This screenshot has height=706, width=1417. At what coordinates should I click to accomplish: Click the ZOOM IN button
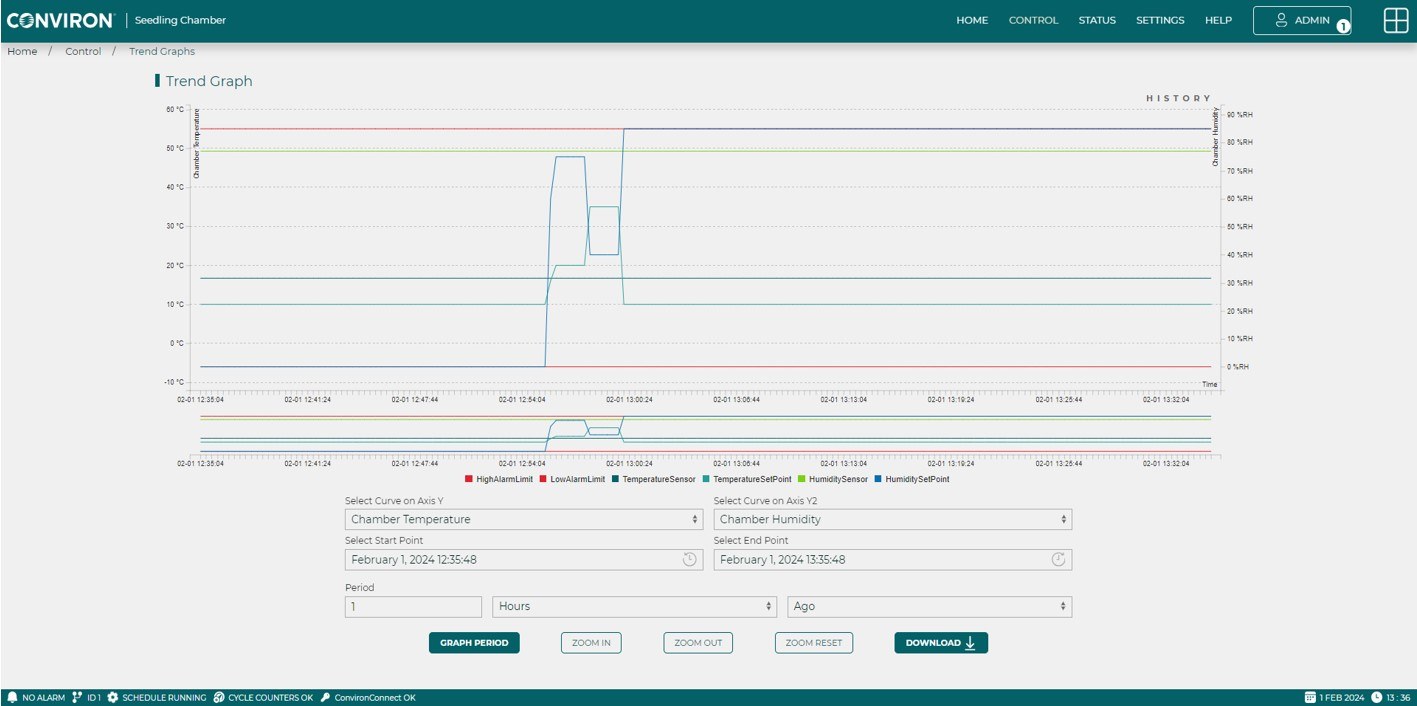coord(591,643)
